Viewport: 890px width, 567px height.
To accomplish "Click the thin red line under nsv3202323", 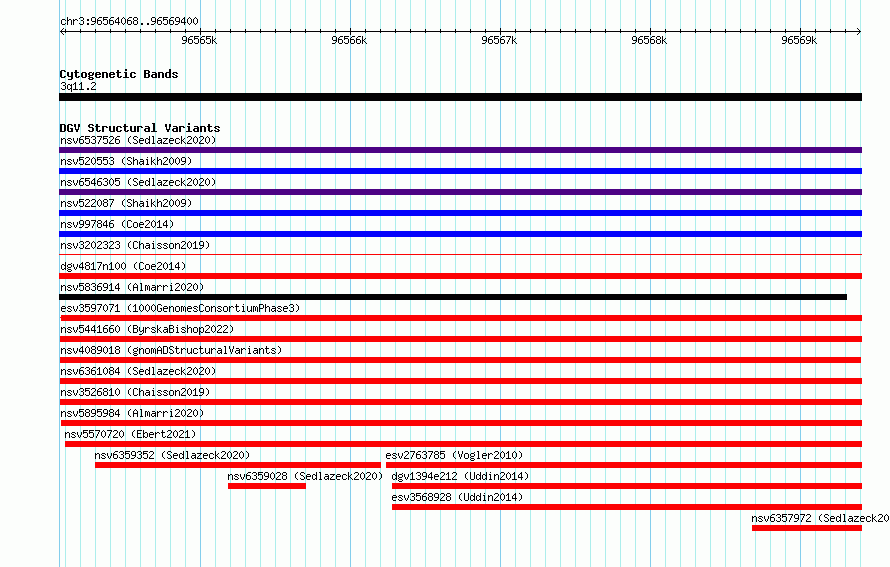I will [x=460, y=255].
